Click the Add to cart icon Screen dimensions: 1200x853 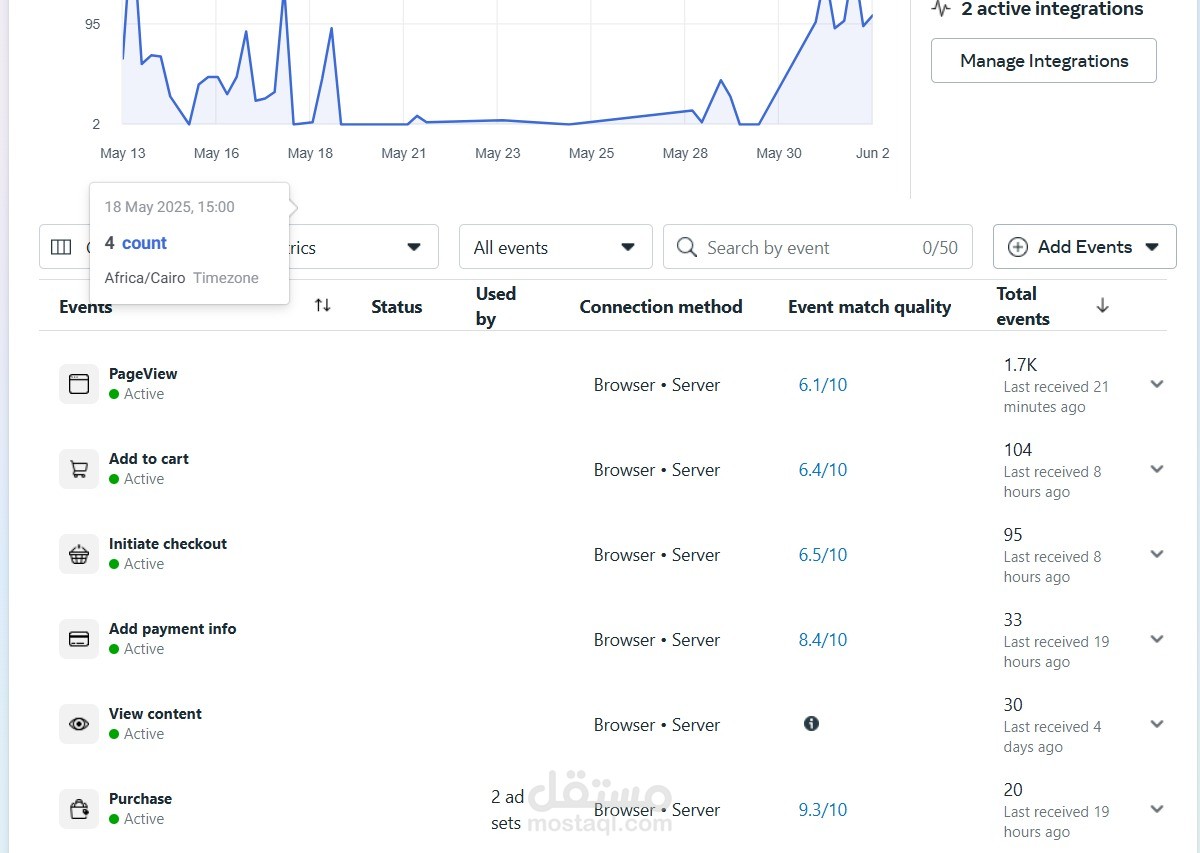[x=79, y=469]
